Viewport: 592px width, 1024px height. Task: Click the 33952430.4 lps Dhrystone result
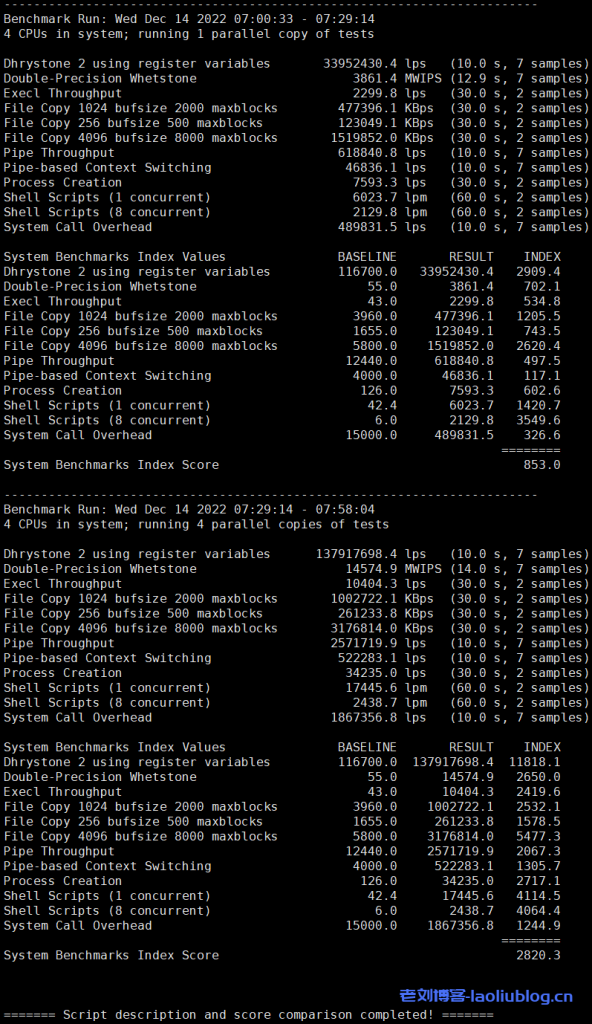tap(374, 64)
